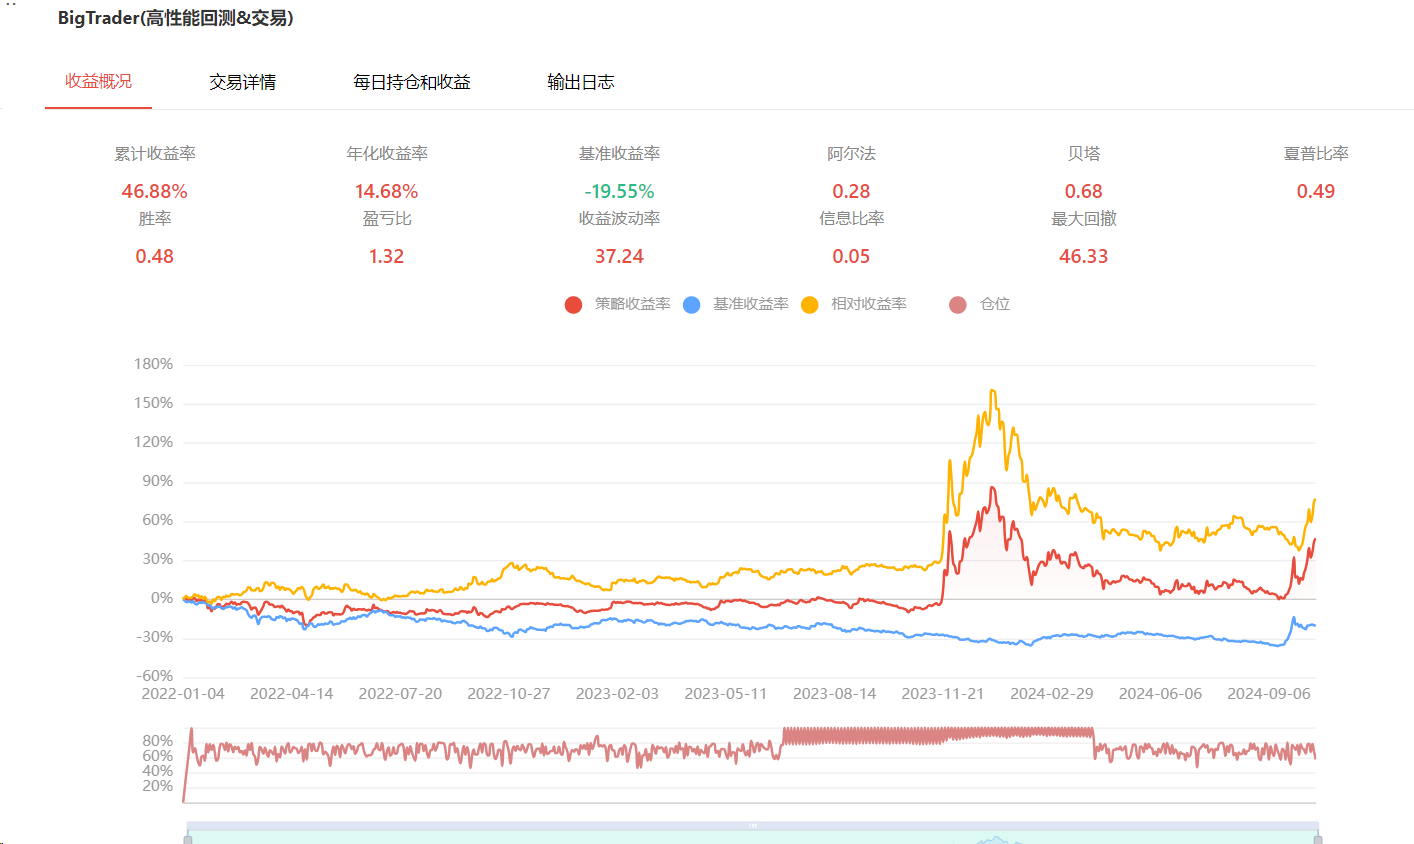
Task: Click the 阿尔法 value 0.28
Action: tap(851, 191)
